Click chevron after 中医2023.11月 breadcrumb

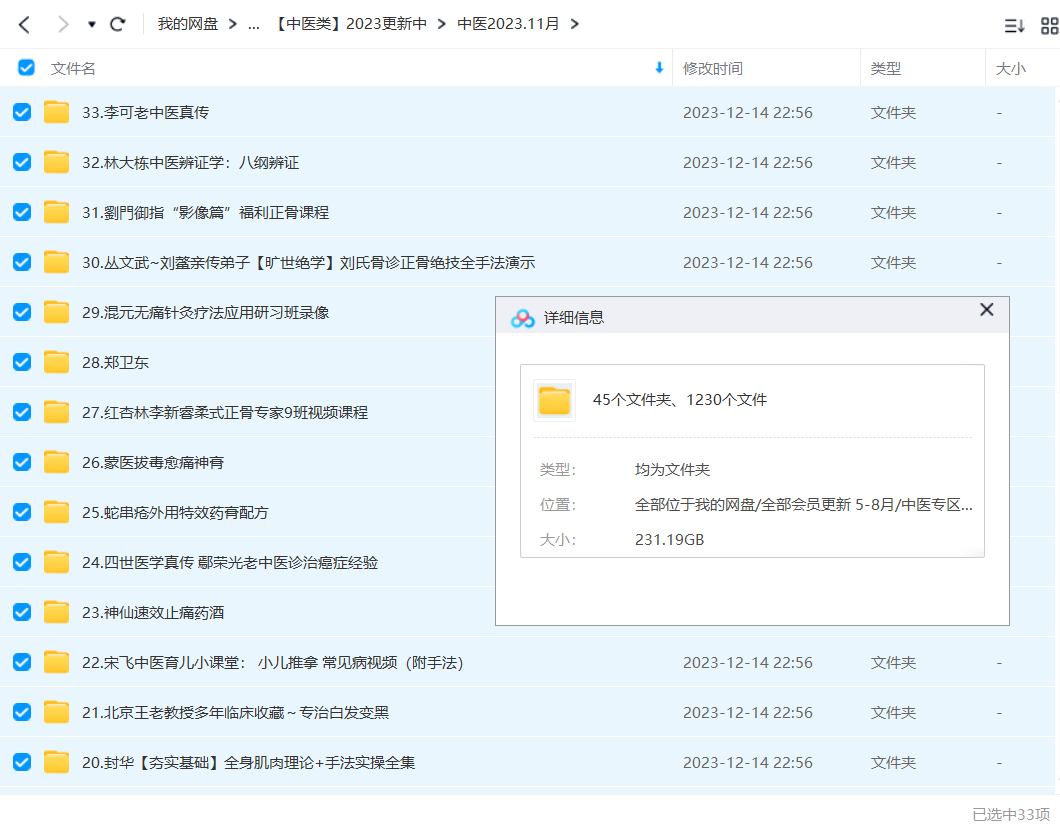click(x=574, y=24)
